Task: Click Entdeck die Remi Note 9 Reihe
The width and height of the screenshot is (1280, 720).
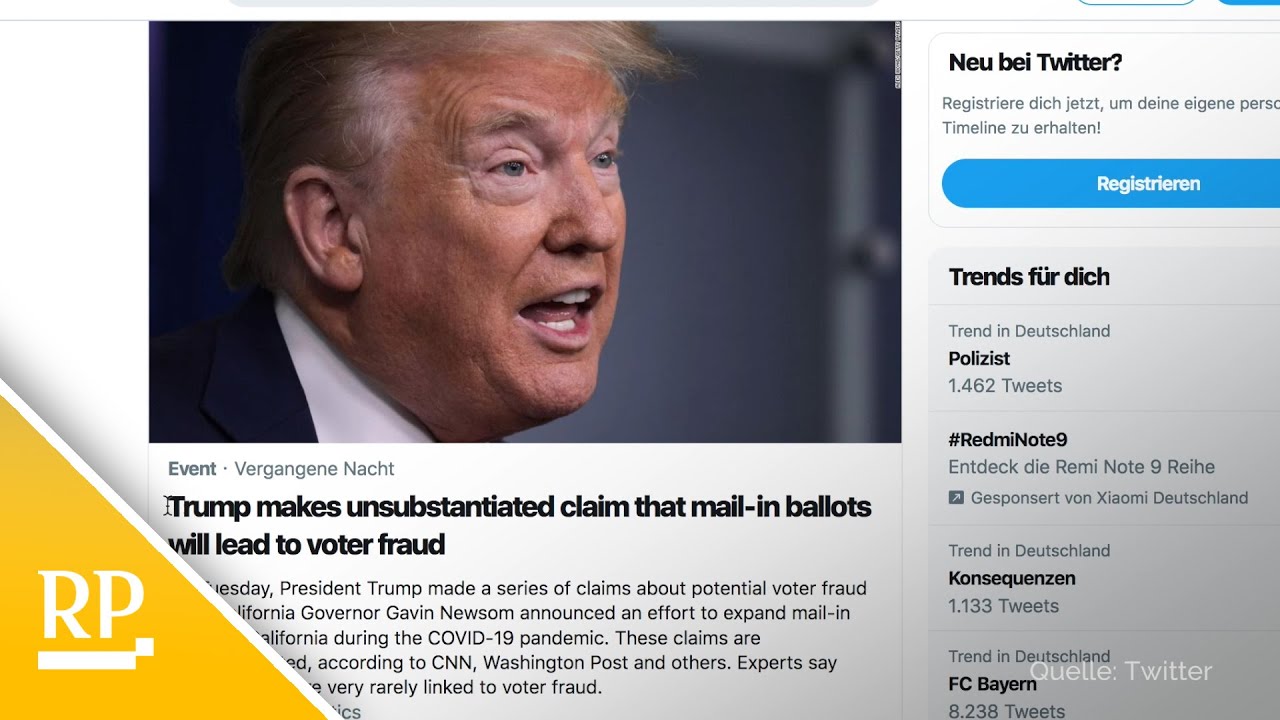Action: [1082, 467]
